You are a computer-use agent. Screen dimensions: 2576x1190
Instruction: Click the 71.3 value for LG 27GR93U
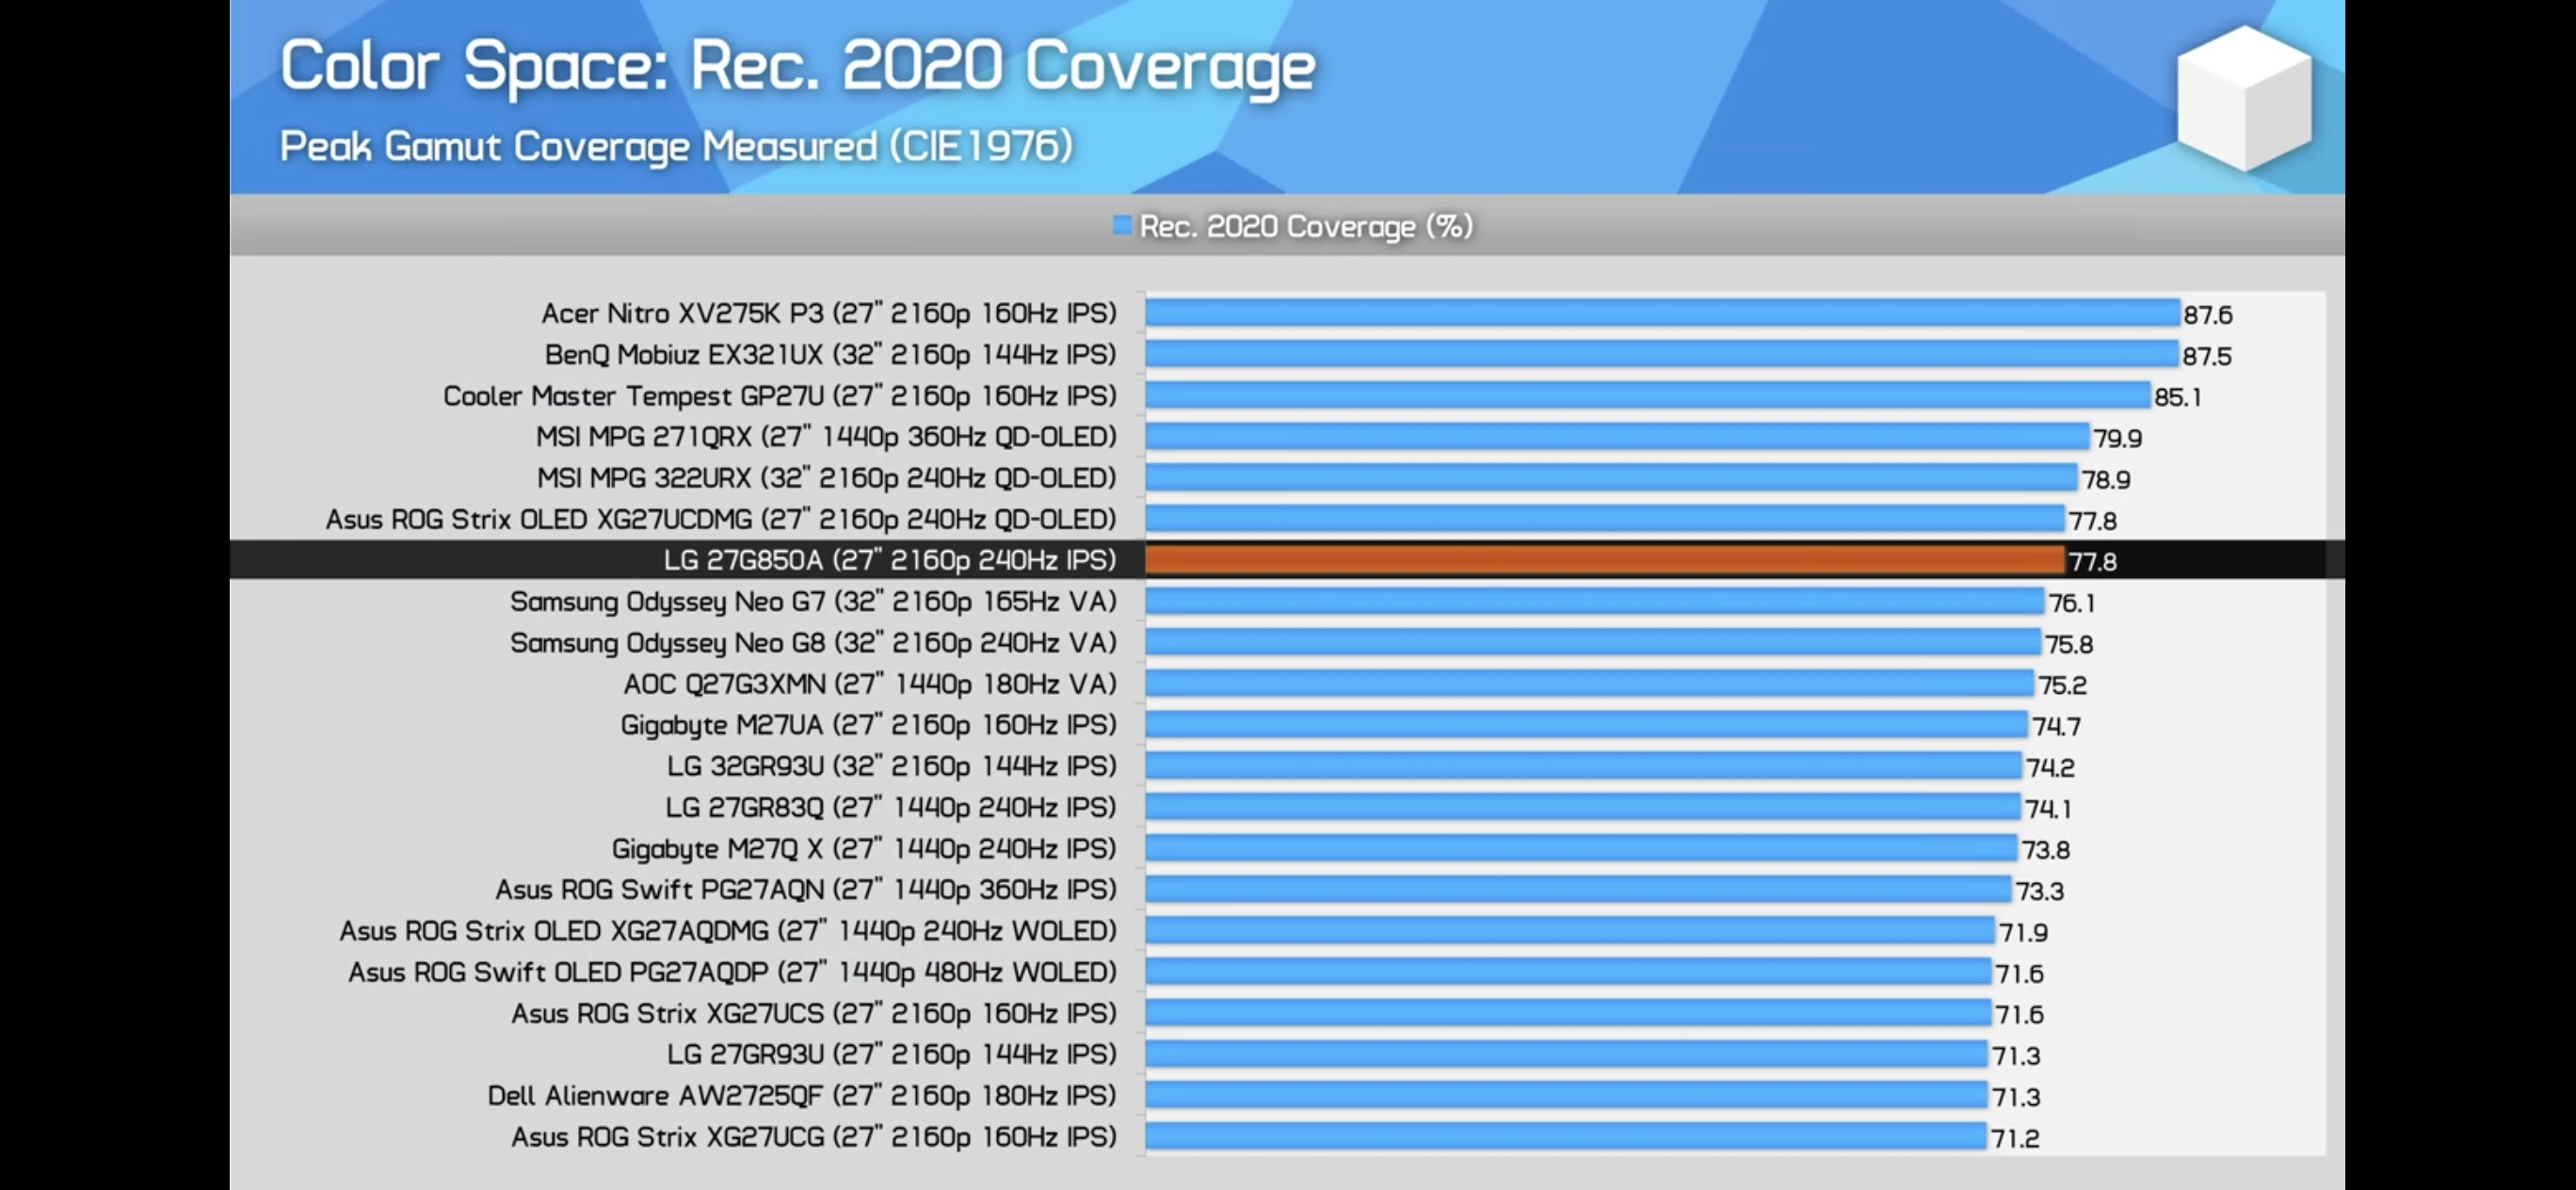(x=2016, y=1055)
